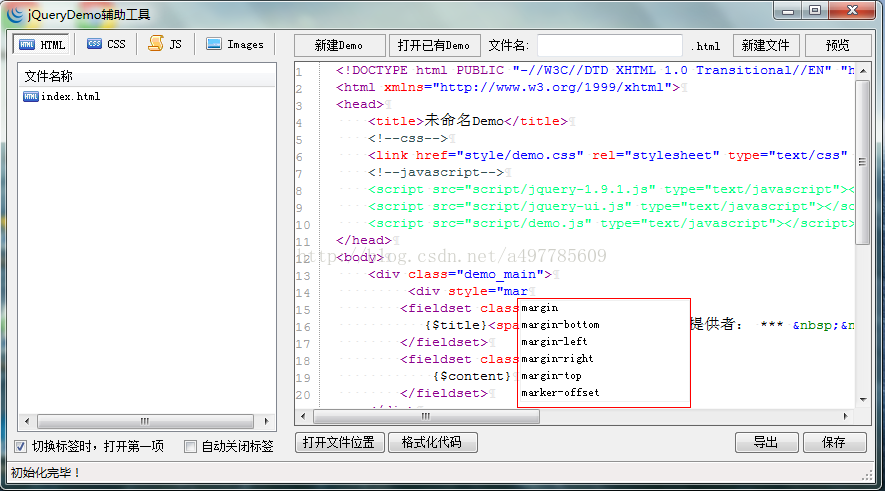Viewport: 885px width, 491px height.
Task: Click the code editor vertical scrollbar thumb
Action: 862,162
